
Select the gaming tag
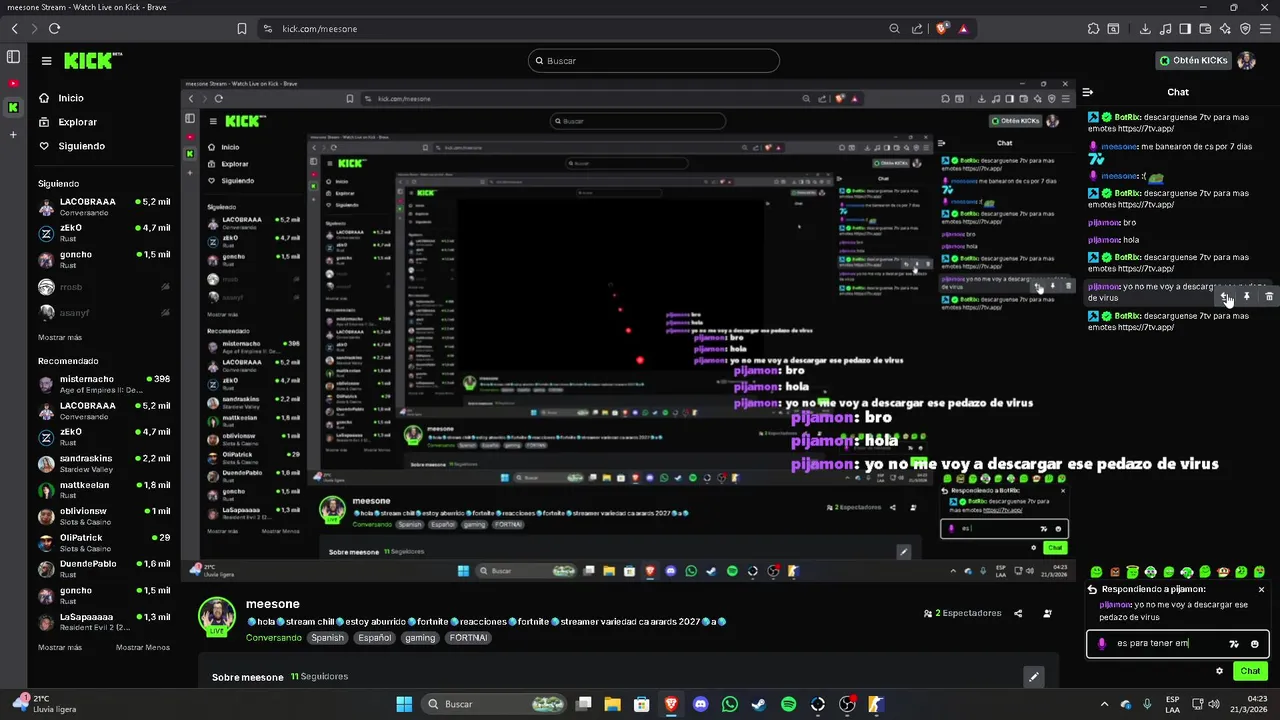pyautogui.click(x=420, y=638)
